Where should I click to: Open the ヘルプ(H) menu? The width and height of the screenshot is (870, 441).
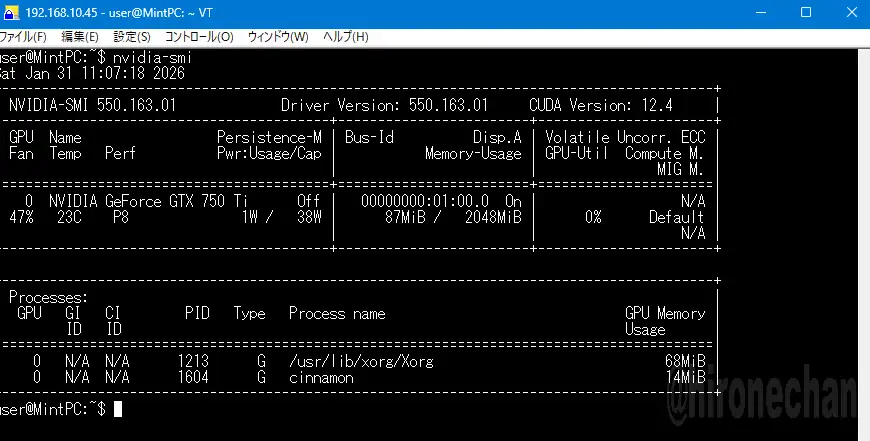click(x=345, y=37)
